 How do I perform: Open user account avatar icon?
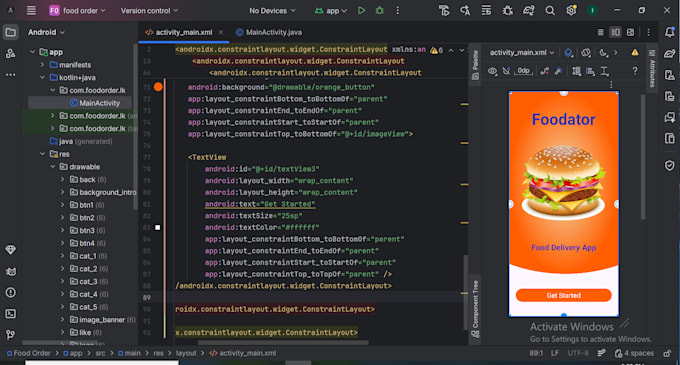click(x=592, y=10)
